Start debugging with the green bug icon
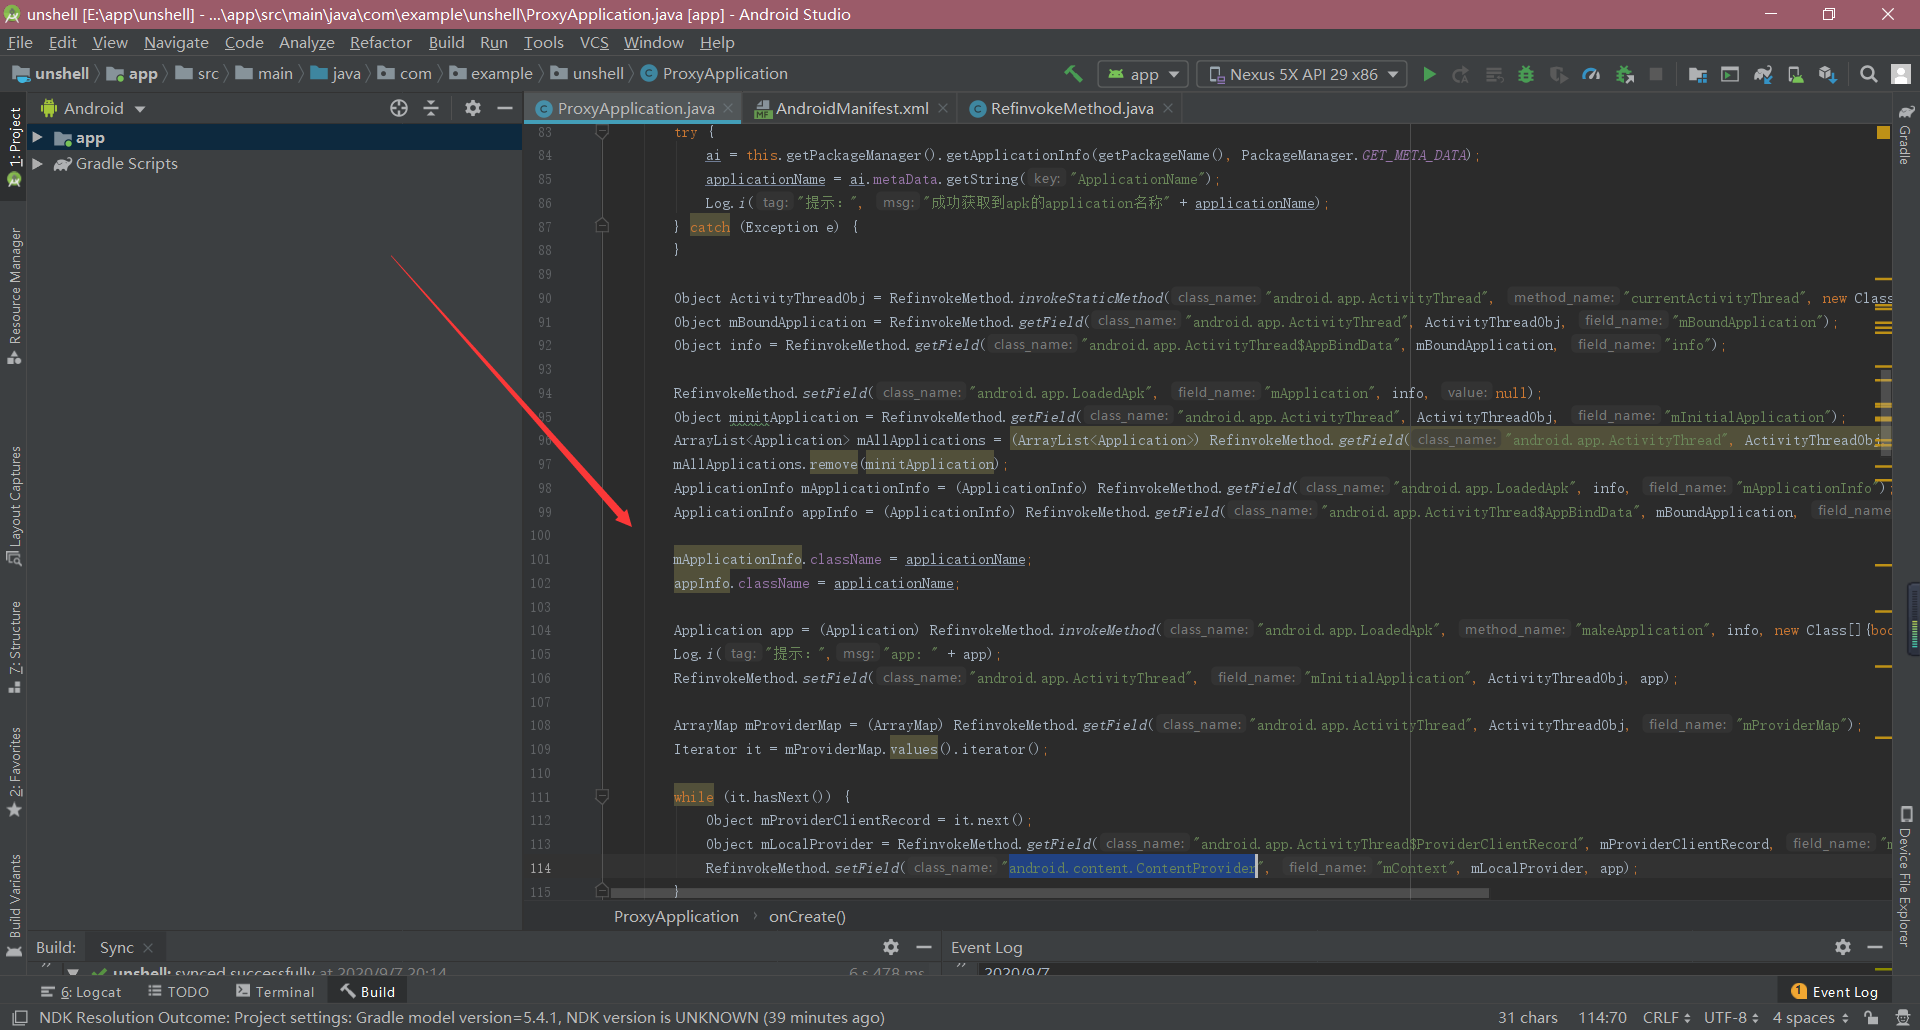 [1526, 74]
